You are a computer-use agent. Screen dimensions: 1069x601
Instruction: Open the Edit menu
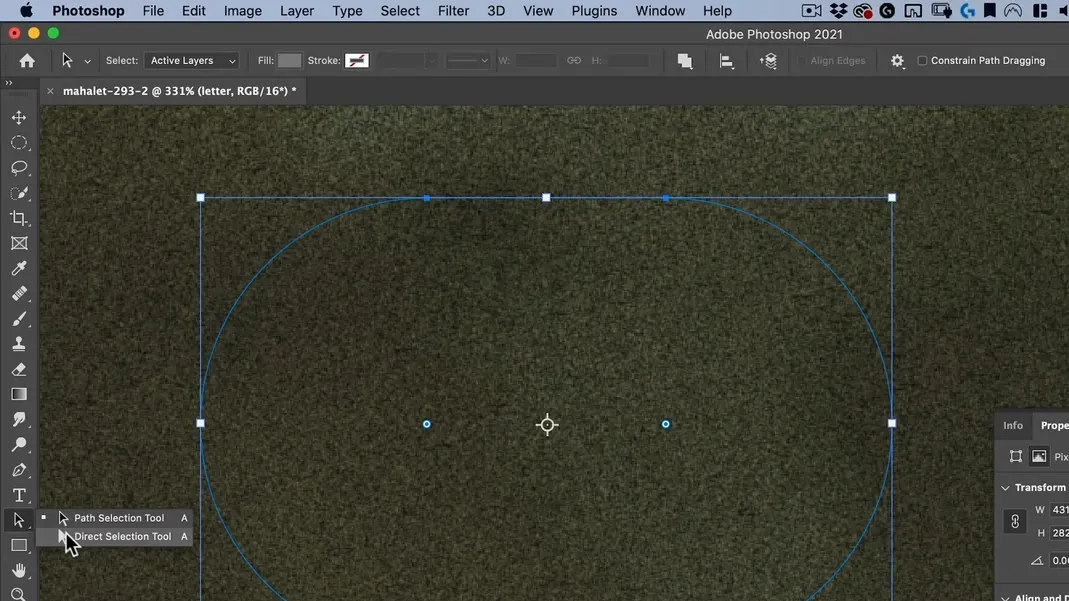pos(194,11)
